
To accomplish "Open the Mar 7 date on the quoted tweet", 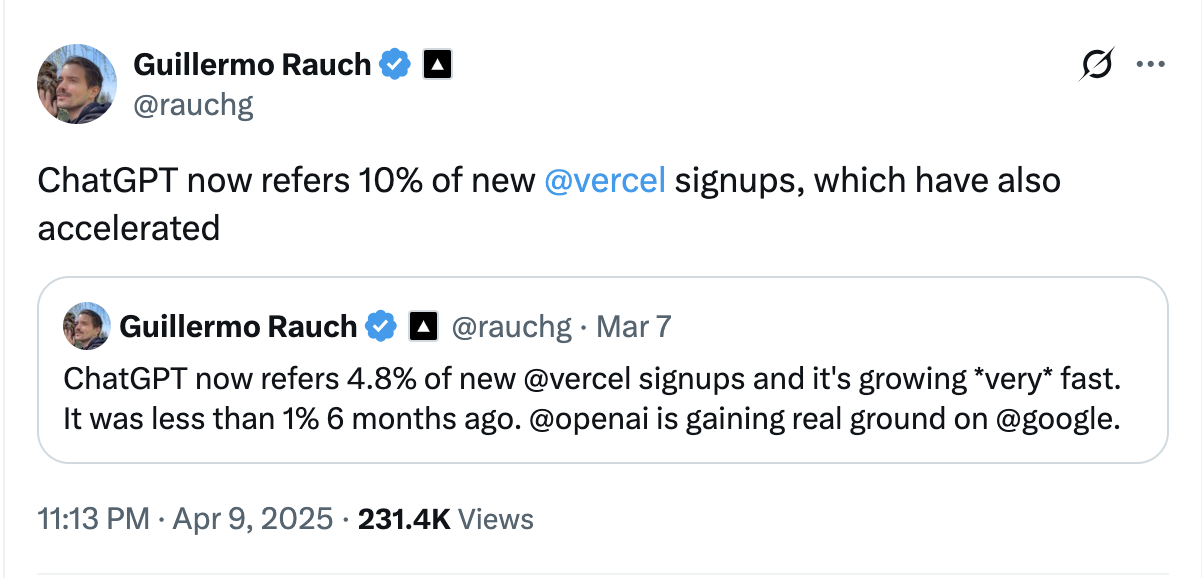I will [634, 326].
